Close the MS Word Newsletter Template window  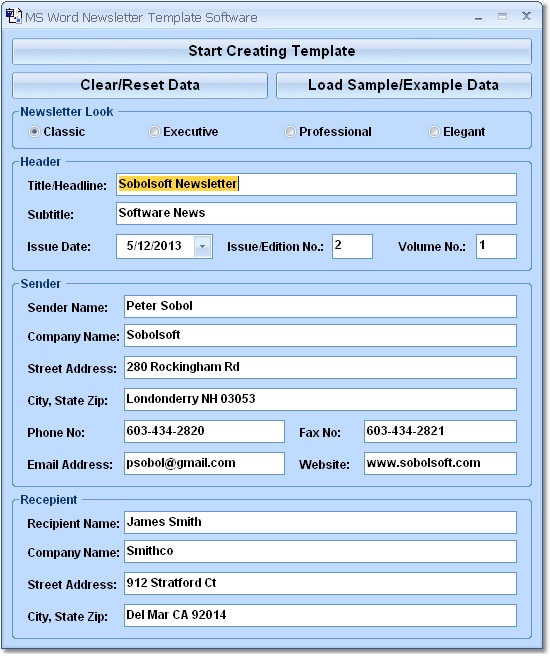[x=526, y=17]
